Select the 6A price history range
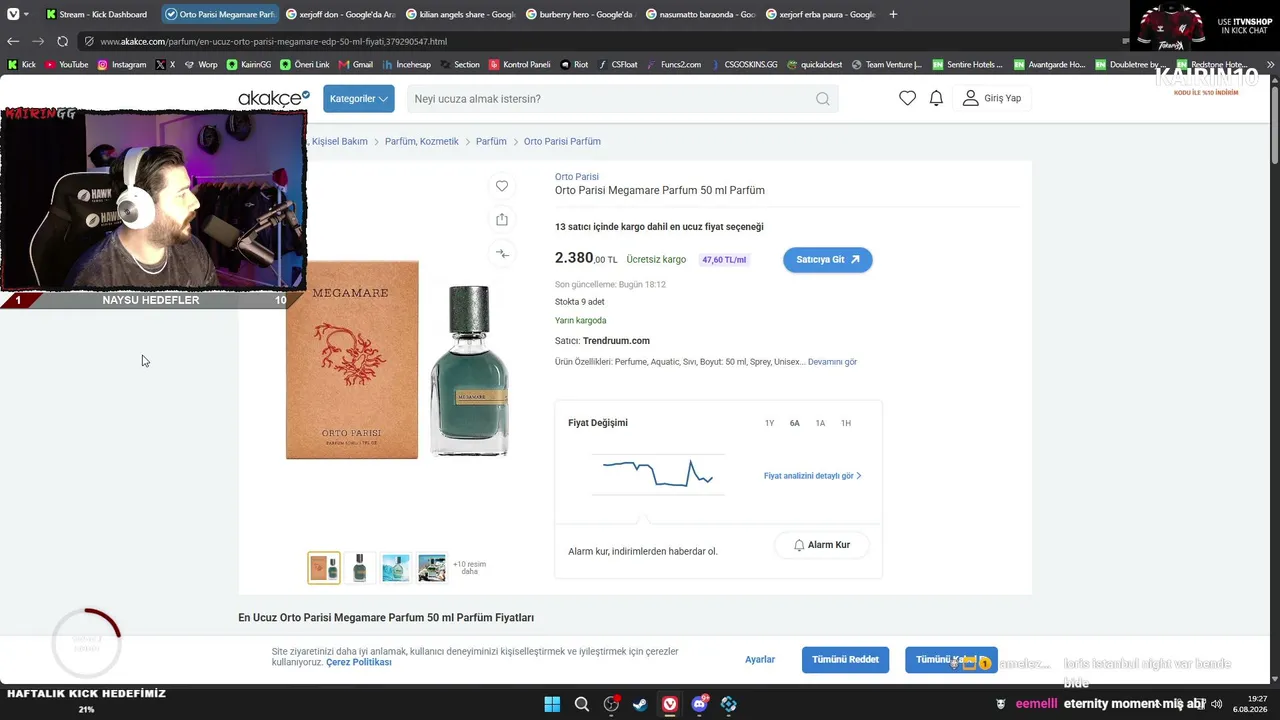This screenshot has height=720, width=1280. (x=795, y=423)
